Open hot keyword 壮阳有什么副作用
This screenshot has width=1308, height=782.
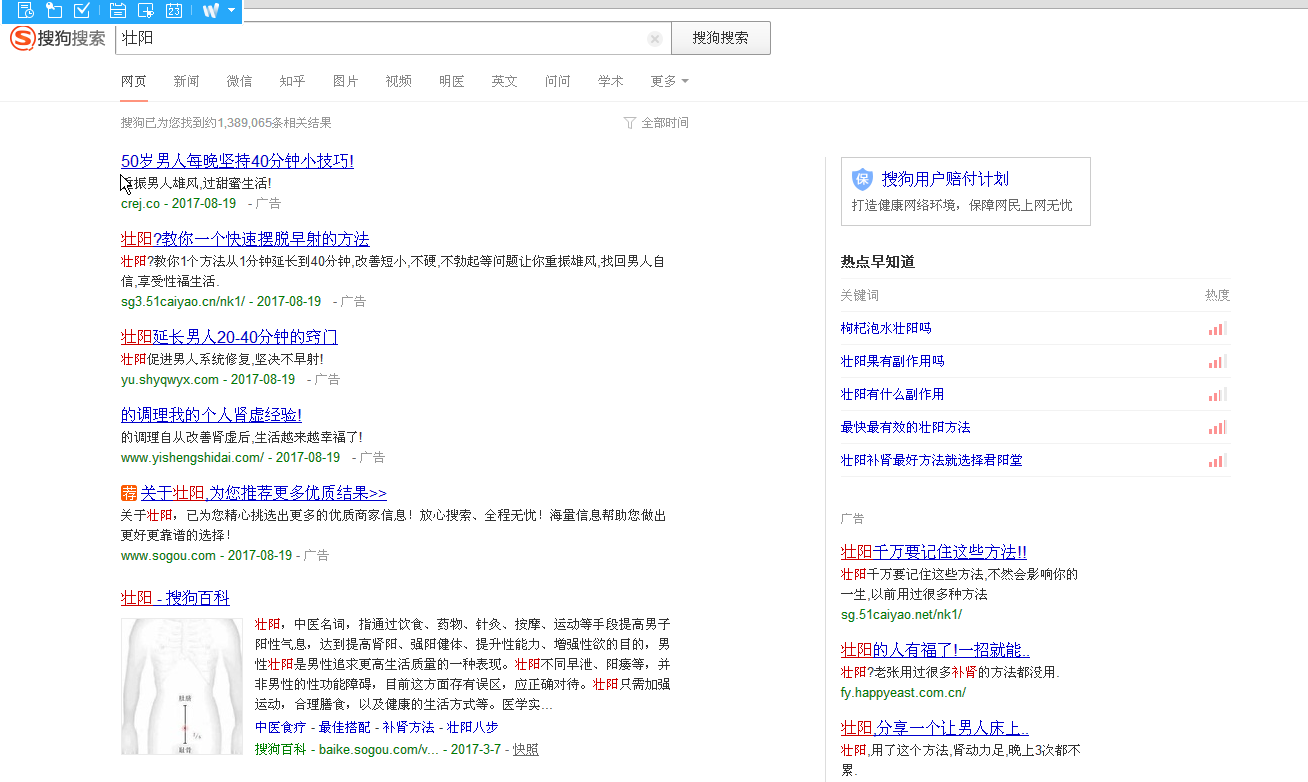click(x=892, y=394)
